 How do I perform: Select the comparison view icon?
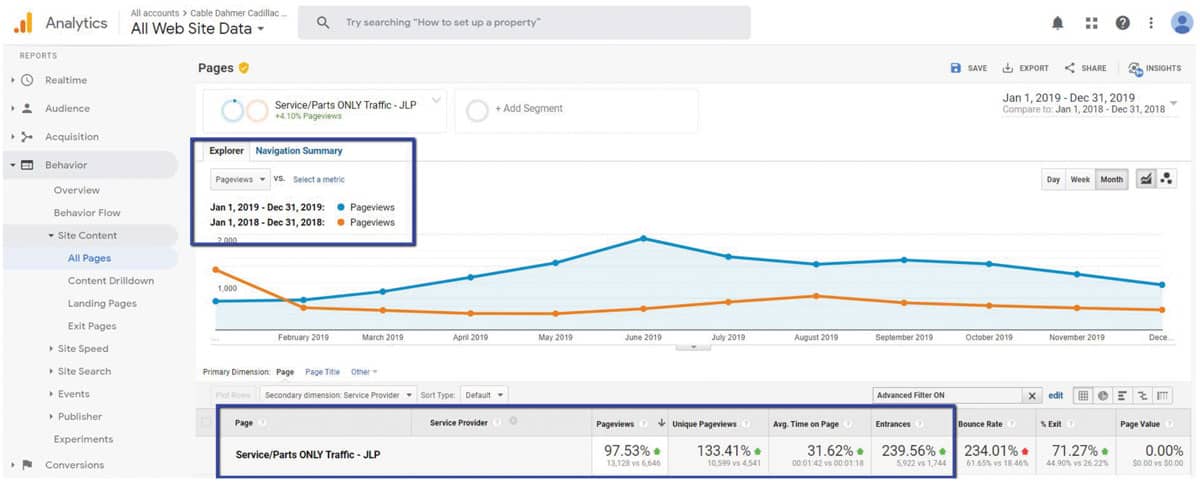coord(1143,396)
